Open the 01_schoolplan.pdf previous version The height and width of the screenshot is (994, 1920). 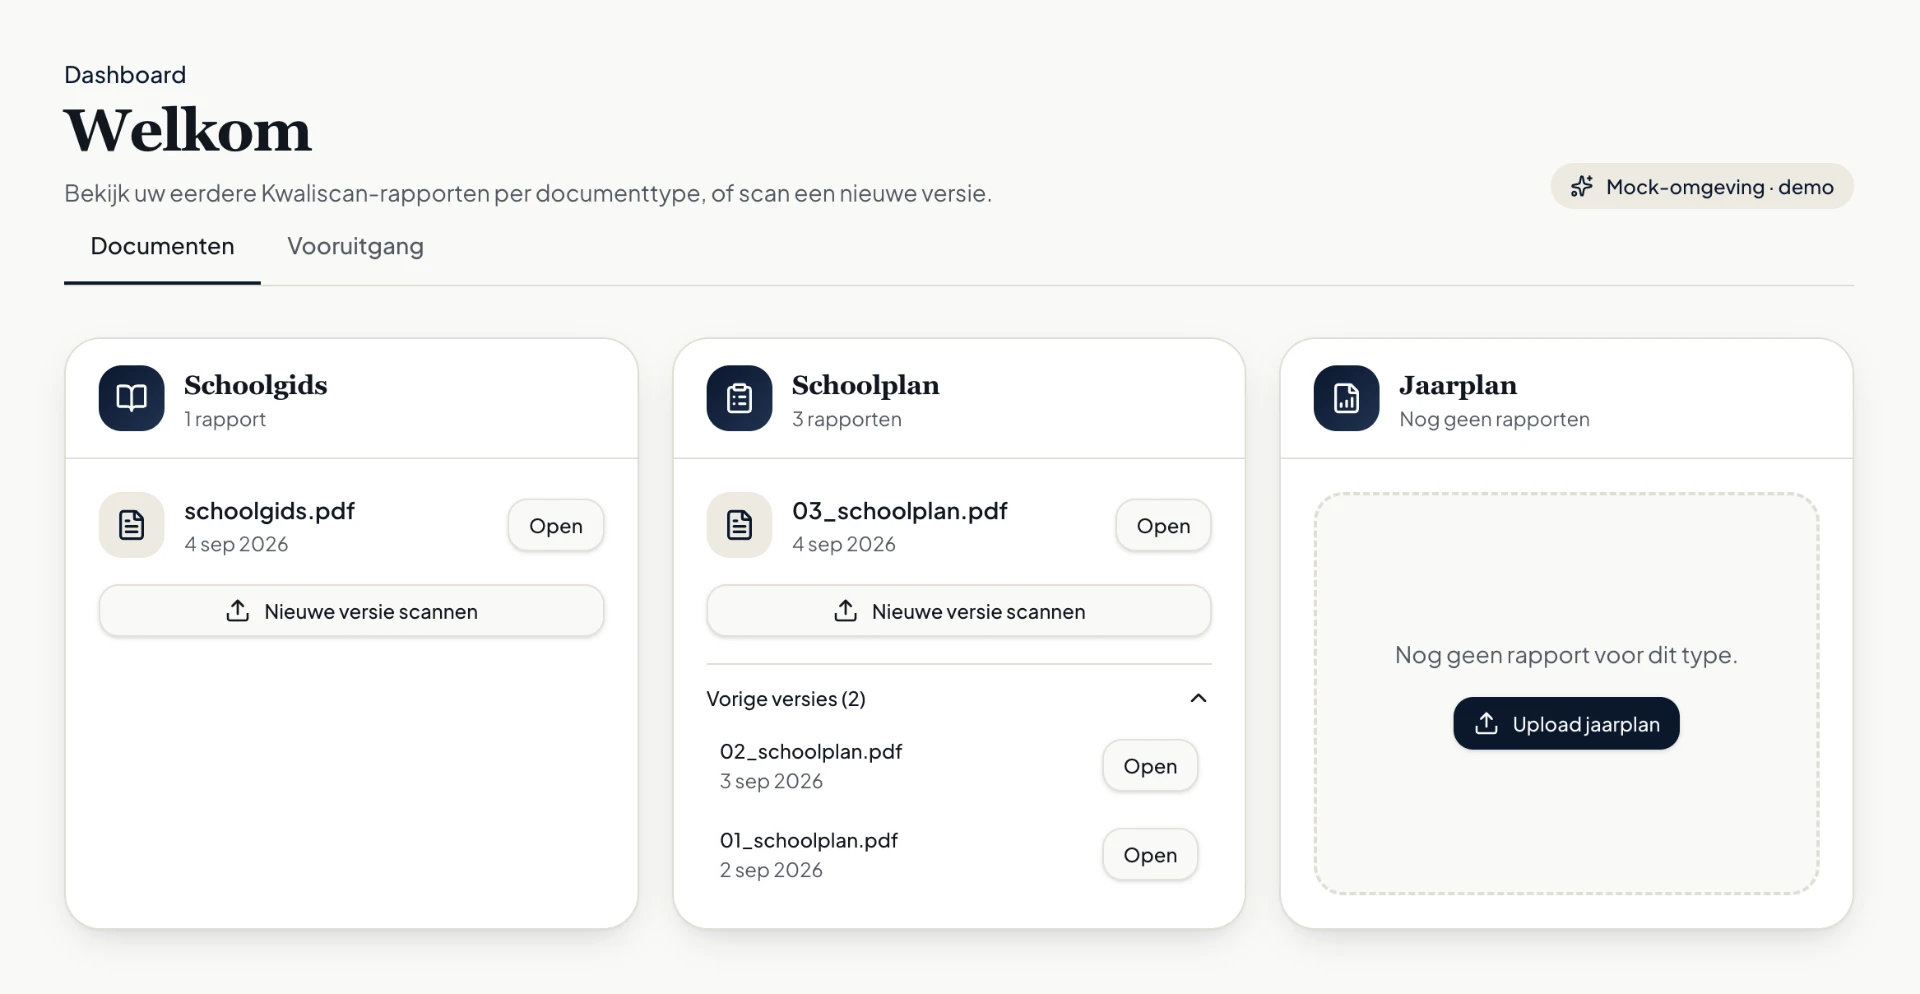(1150, 855)
